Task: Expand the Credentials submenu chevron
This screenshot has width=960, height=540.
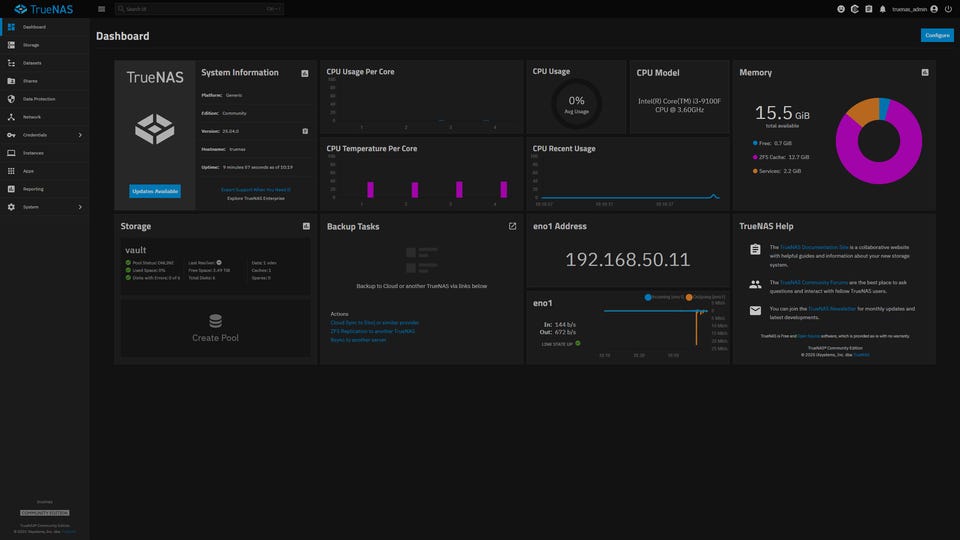Action: tap(80, 135)
